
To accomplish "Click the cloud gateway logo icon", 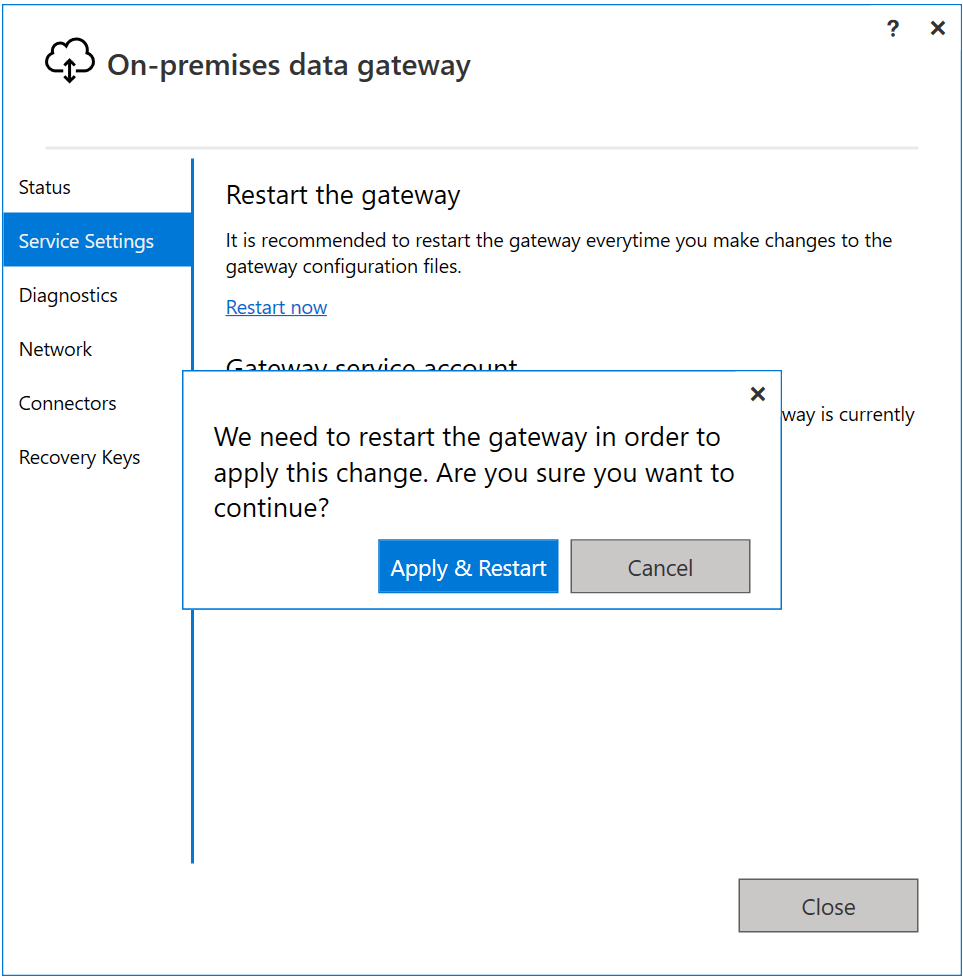I will point(70,62).
